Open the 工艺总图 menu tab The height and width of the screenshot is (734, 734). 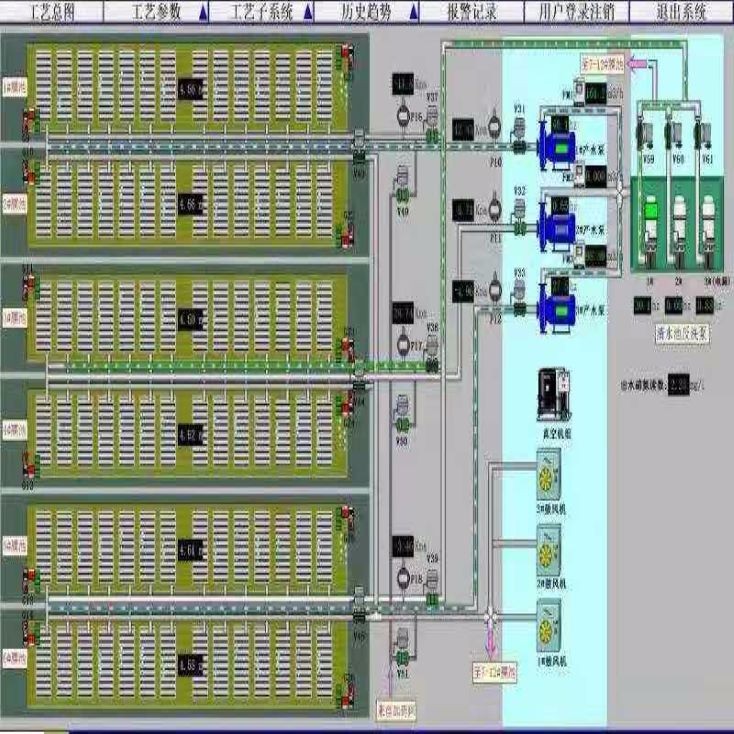[51, 12]
